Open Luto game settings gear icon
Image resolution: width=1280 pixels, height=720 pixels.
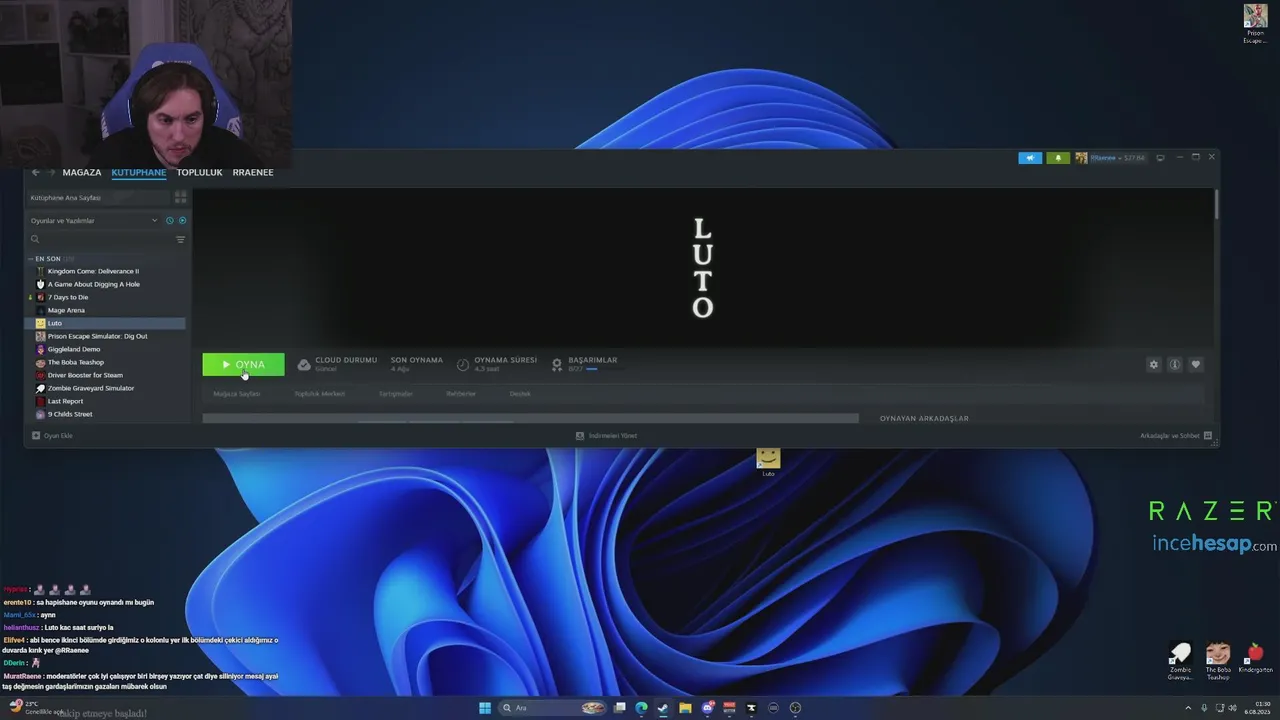[x=1153, y=365]
